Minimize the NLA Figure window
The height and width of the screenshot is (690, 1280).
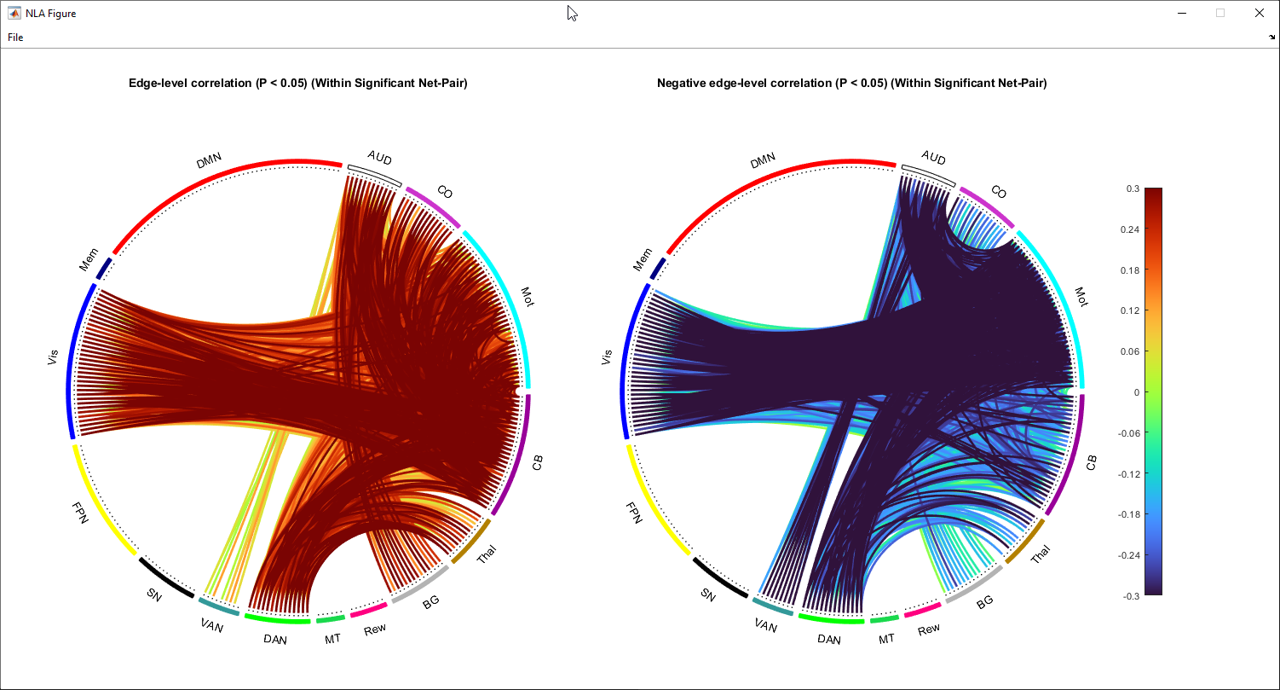click(x=1183, y=13)
